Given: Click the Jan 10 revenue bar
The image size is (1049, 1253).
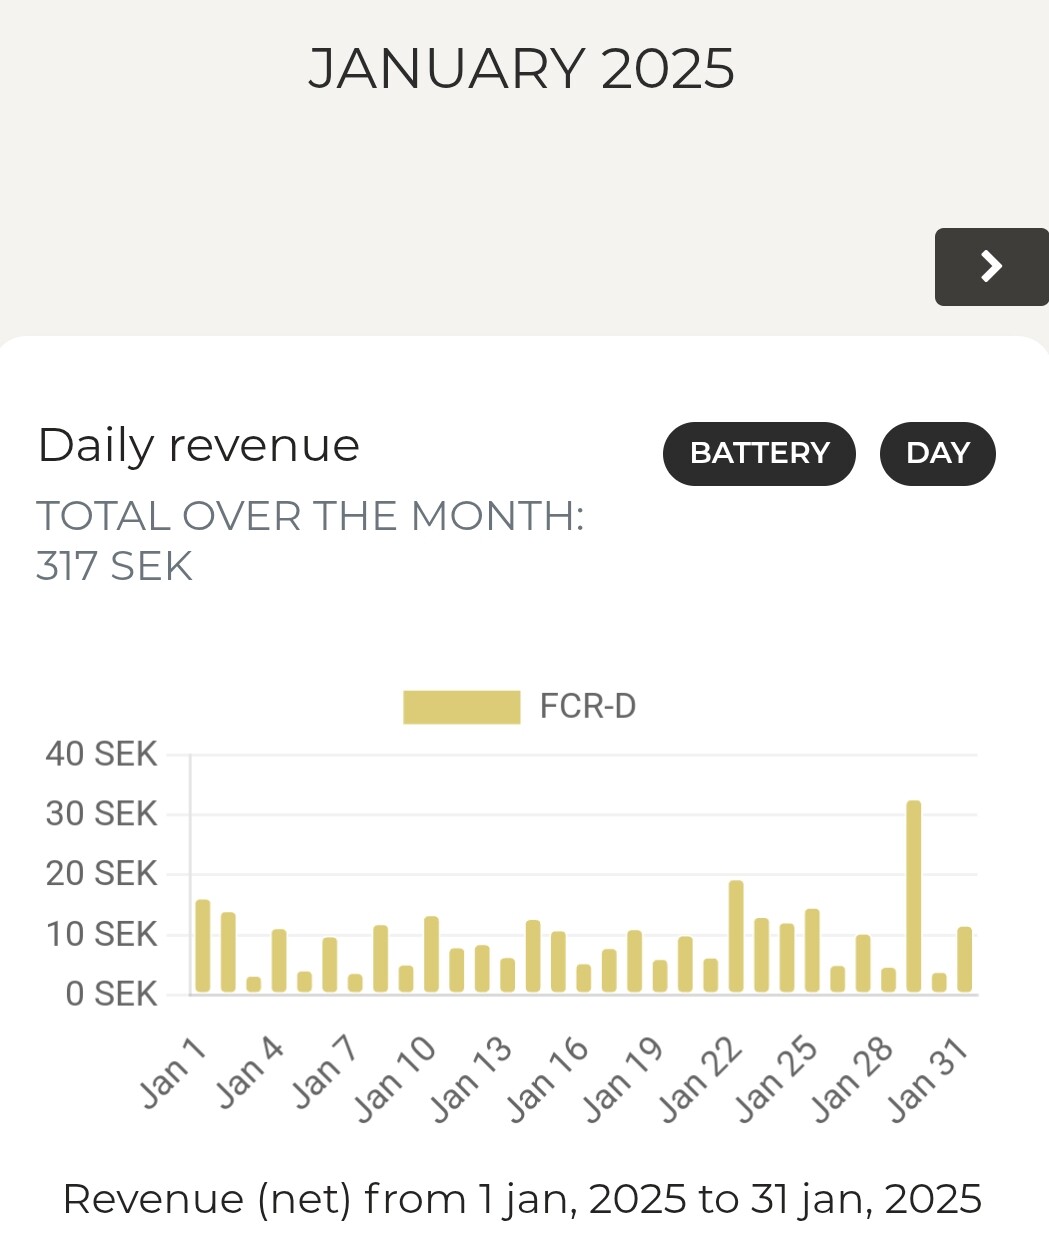Looking at the screenshot, I should click(x=431, y=954).
